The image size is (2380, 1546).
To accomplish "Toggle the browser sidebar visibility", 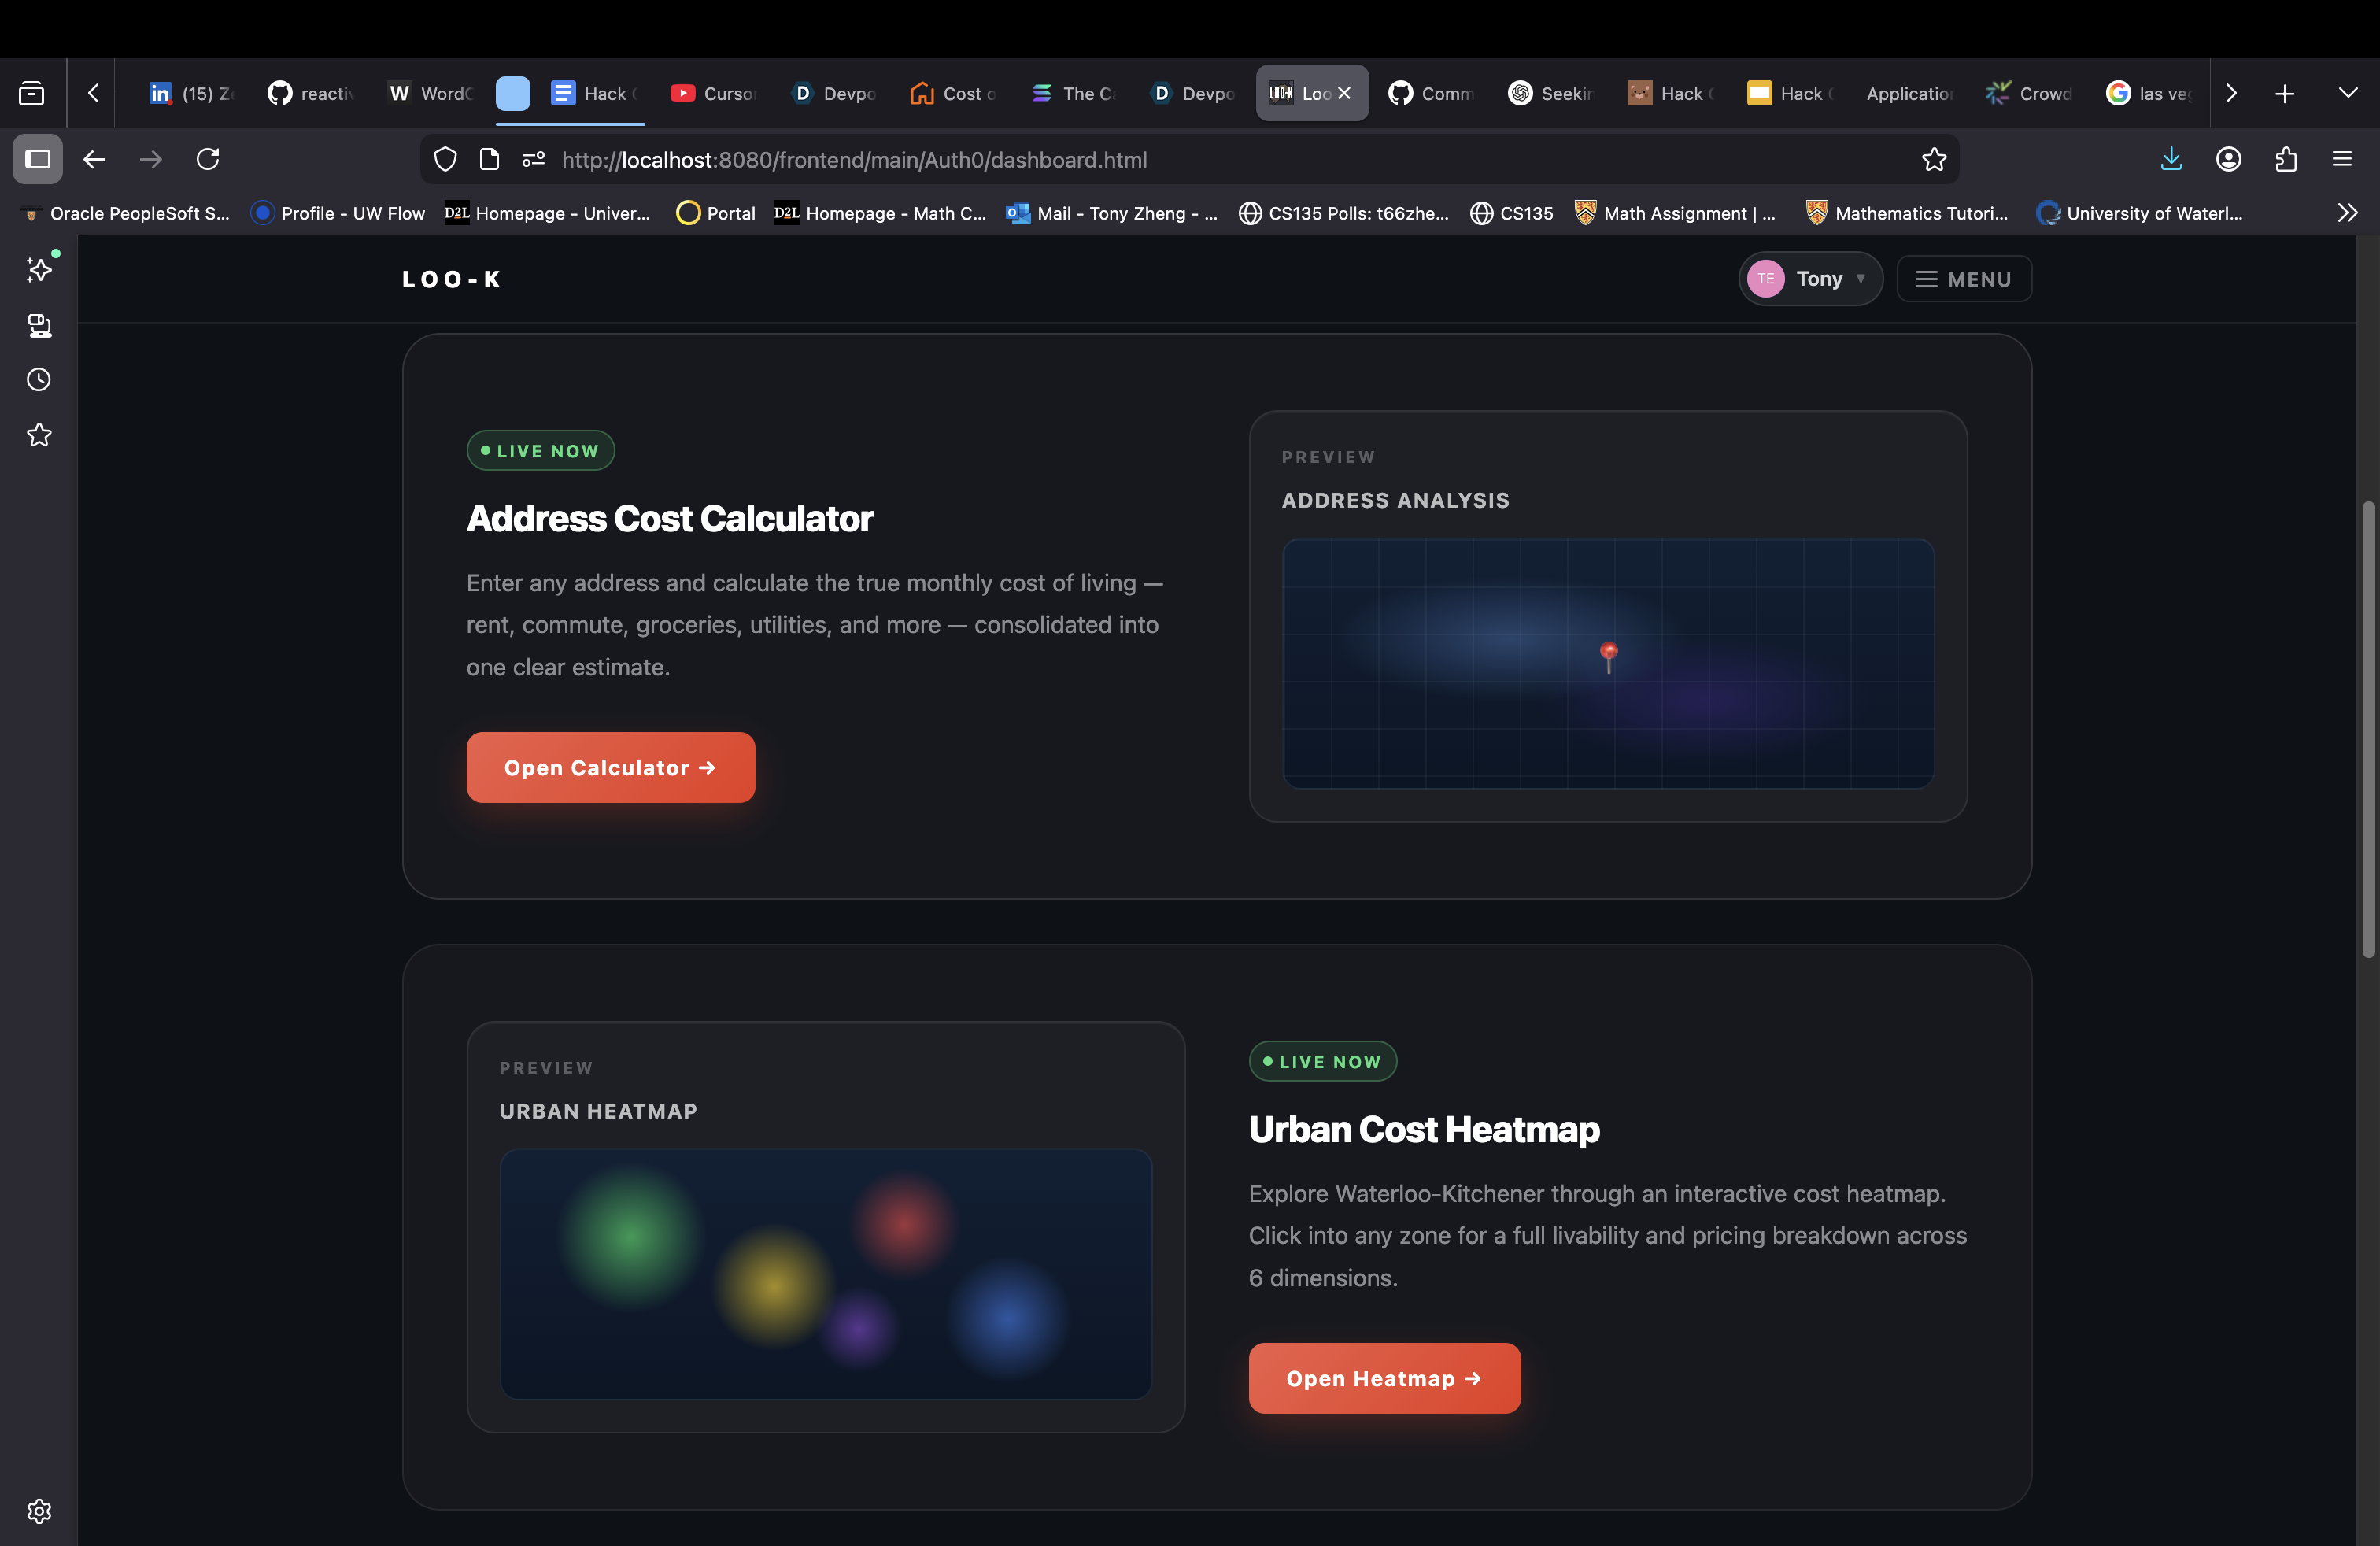I will [38, 160].
